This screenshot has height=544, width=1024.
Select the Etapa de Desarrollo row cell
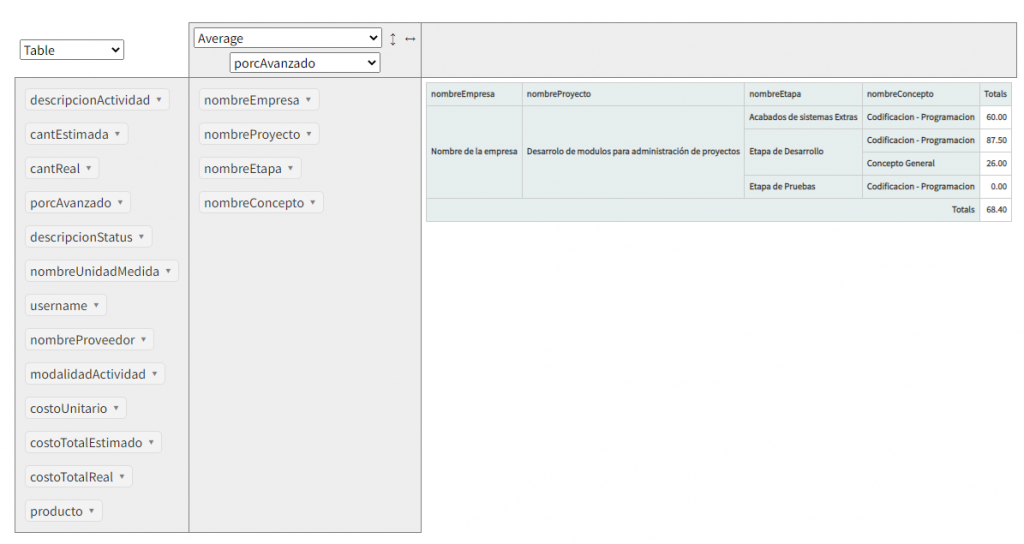[x=786, y=152]
